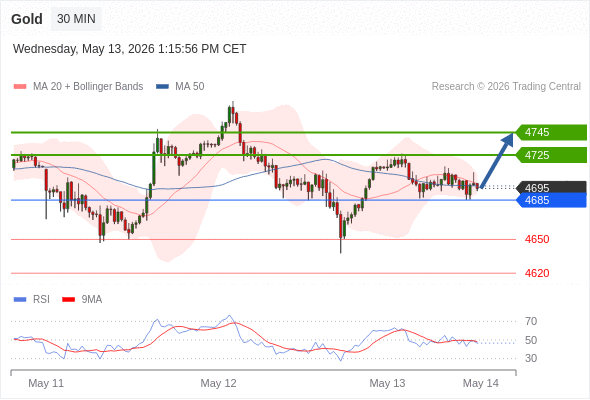Screen dimensions: 590x400
Task: Click the May 13 date axis label
Action: pyautogui.click(x=387, y=383)
